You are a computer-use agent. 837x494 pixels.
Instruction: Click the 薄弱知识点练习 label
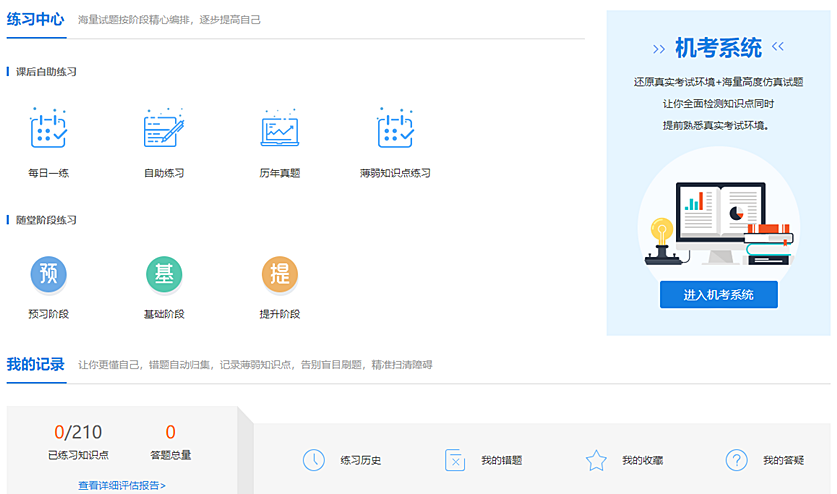pos(395,173)
